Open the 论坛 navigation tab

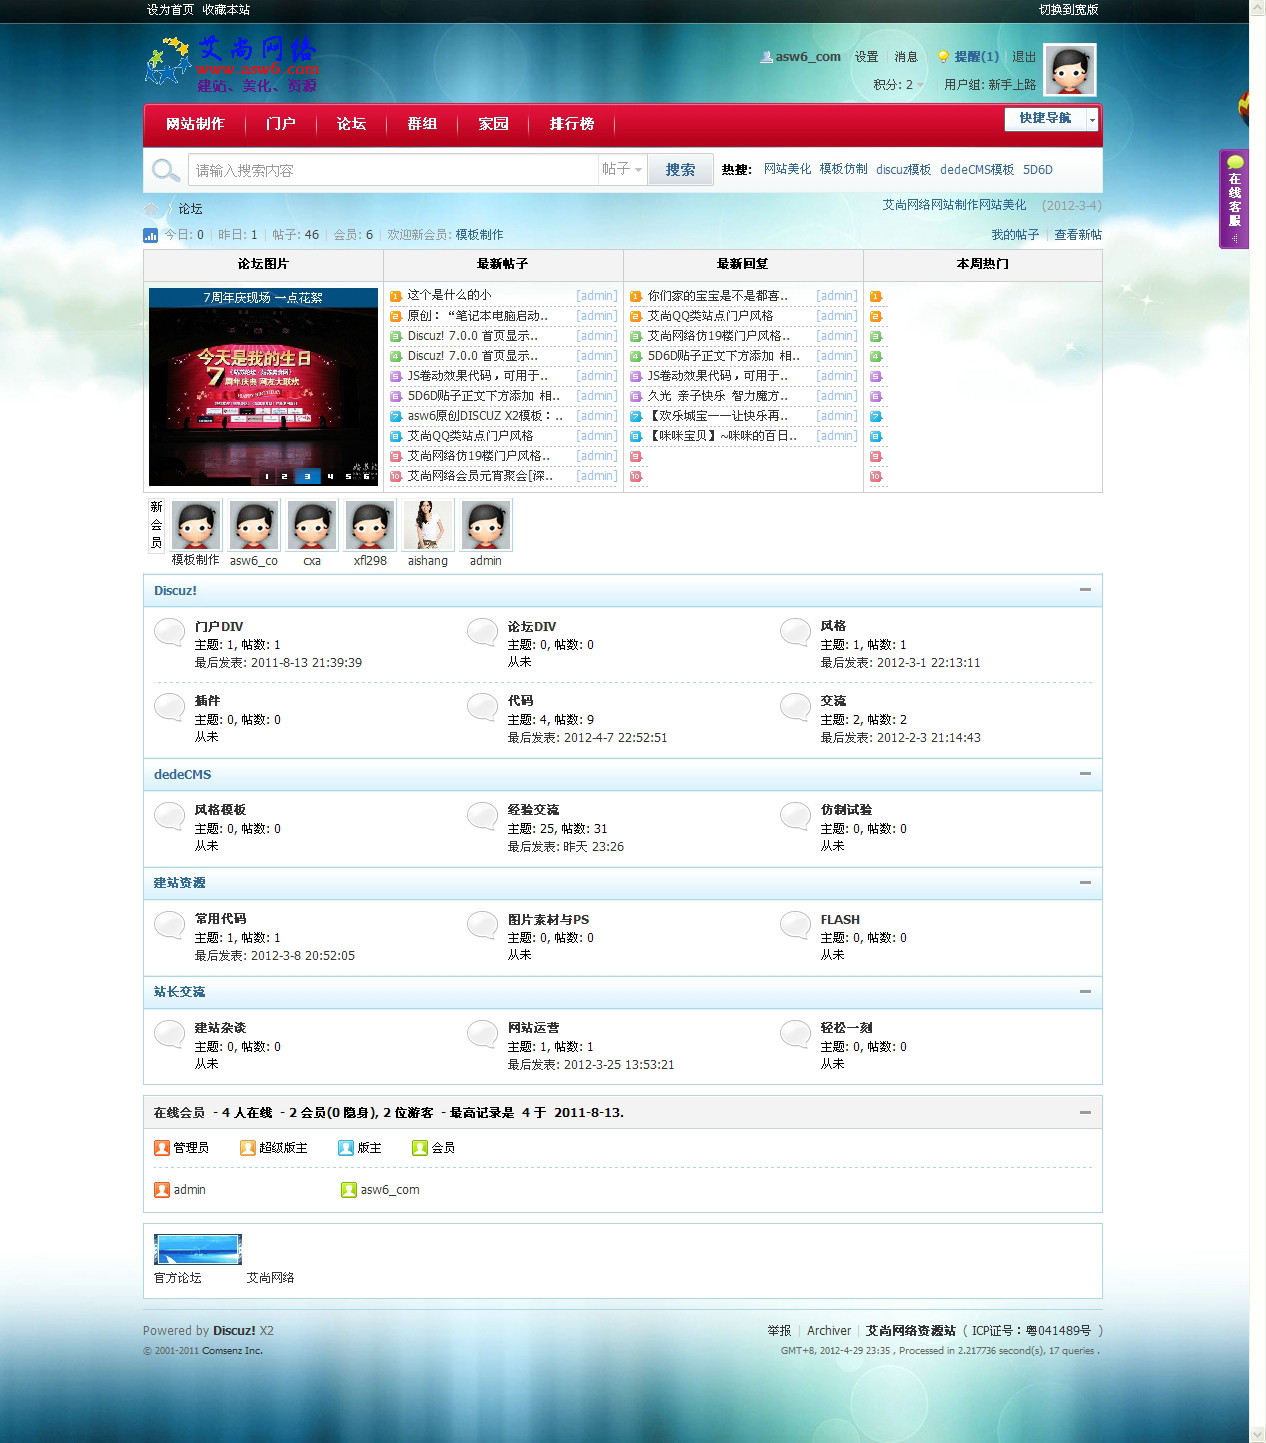pos(351,124)
